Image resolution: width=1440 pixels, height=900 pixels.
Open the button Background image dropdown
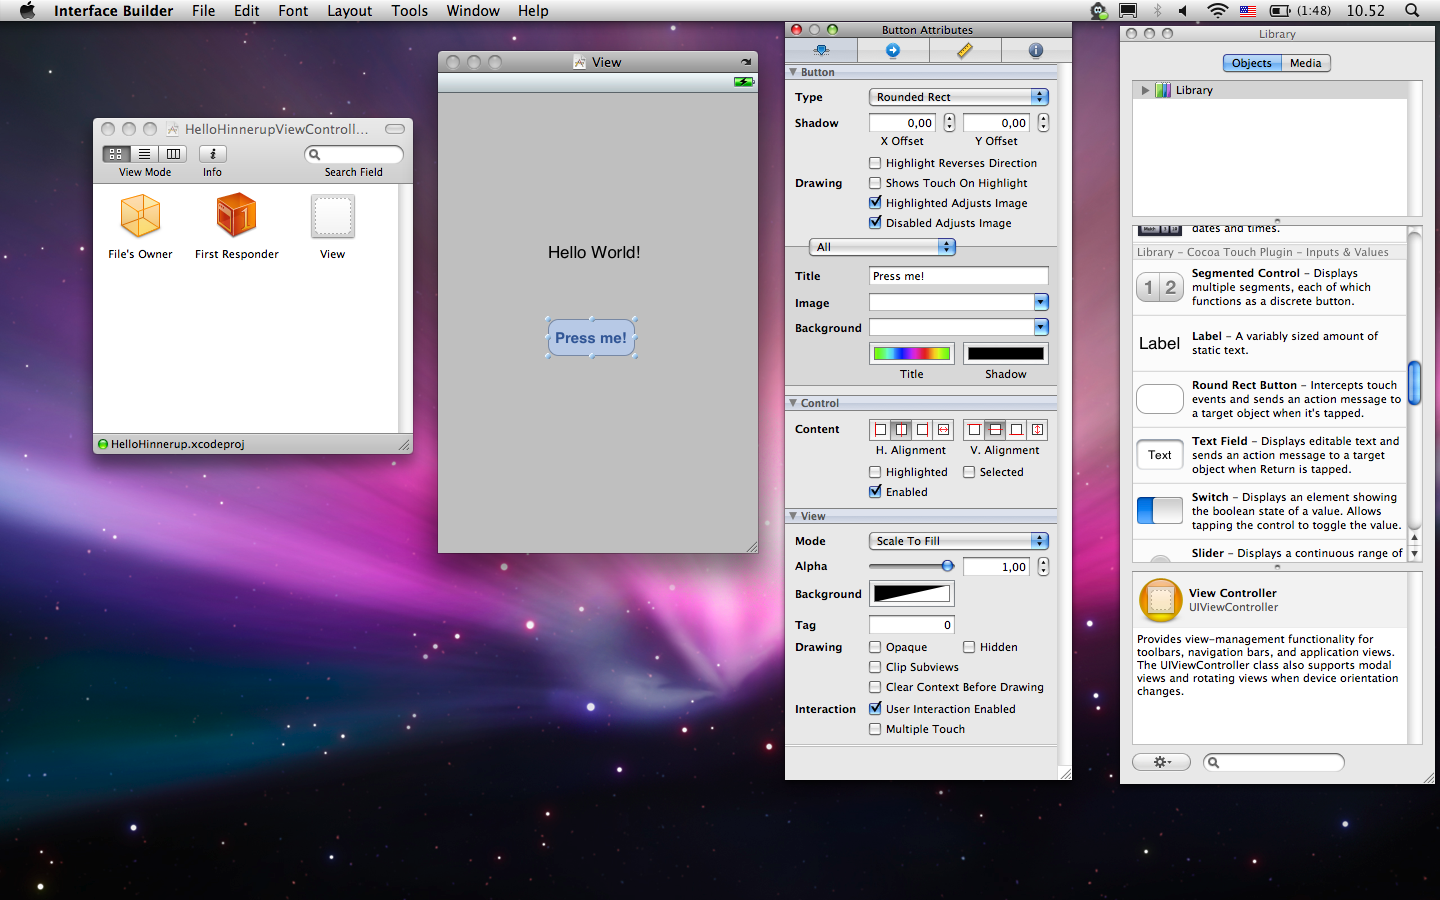[1041, 327]
